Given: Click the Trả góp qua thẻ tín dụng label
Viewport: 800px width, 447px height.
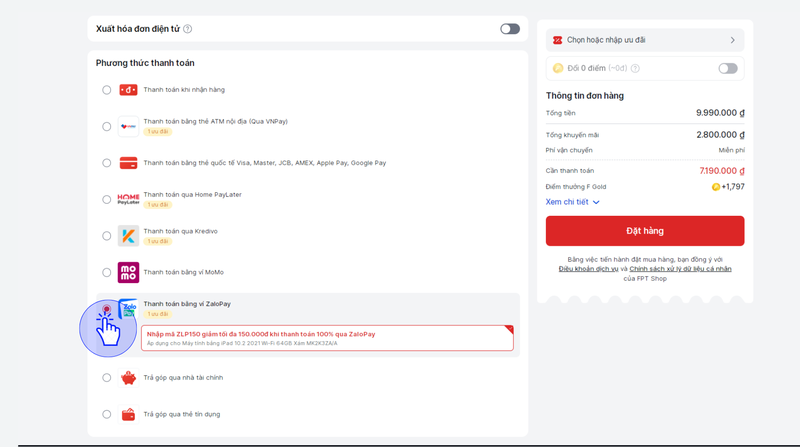Looking at the screenshot, I should coord(182,414).
